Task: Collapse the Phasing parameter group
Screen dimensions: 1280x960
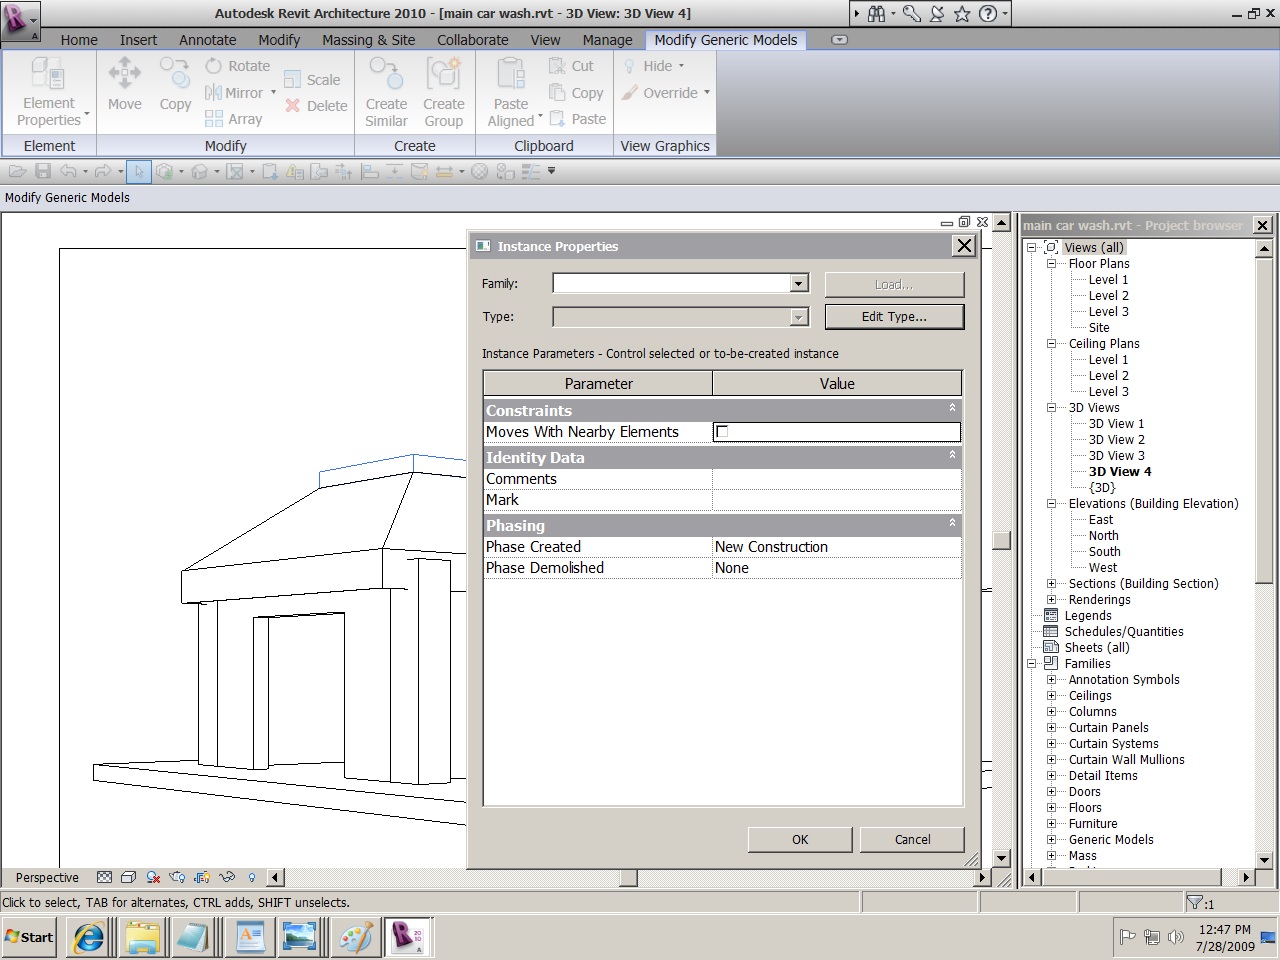Action: pyautogui.click(x=952, y=523)
